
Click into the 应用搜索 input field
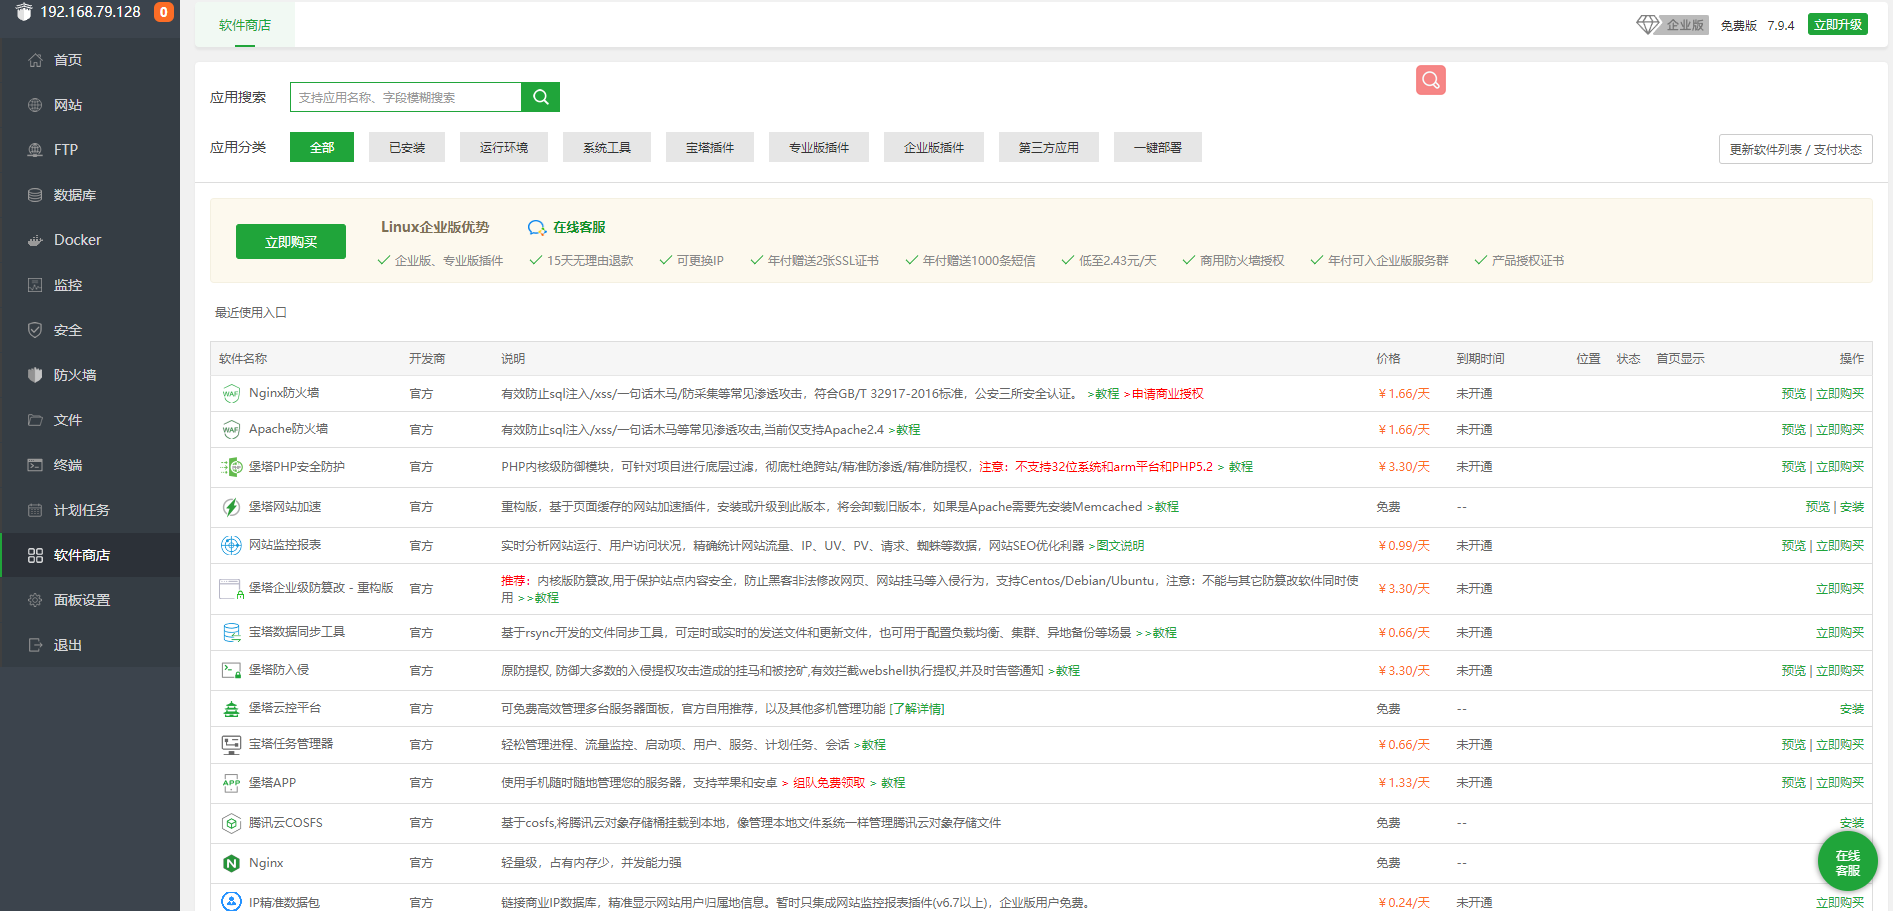[x=406, y=97]
